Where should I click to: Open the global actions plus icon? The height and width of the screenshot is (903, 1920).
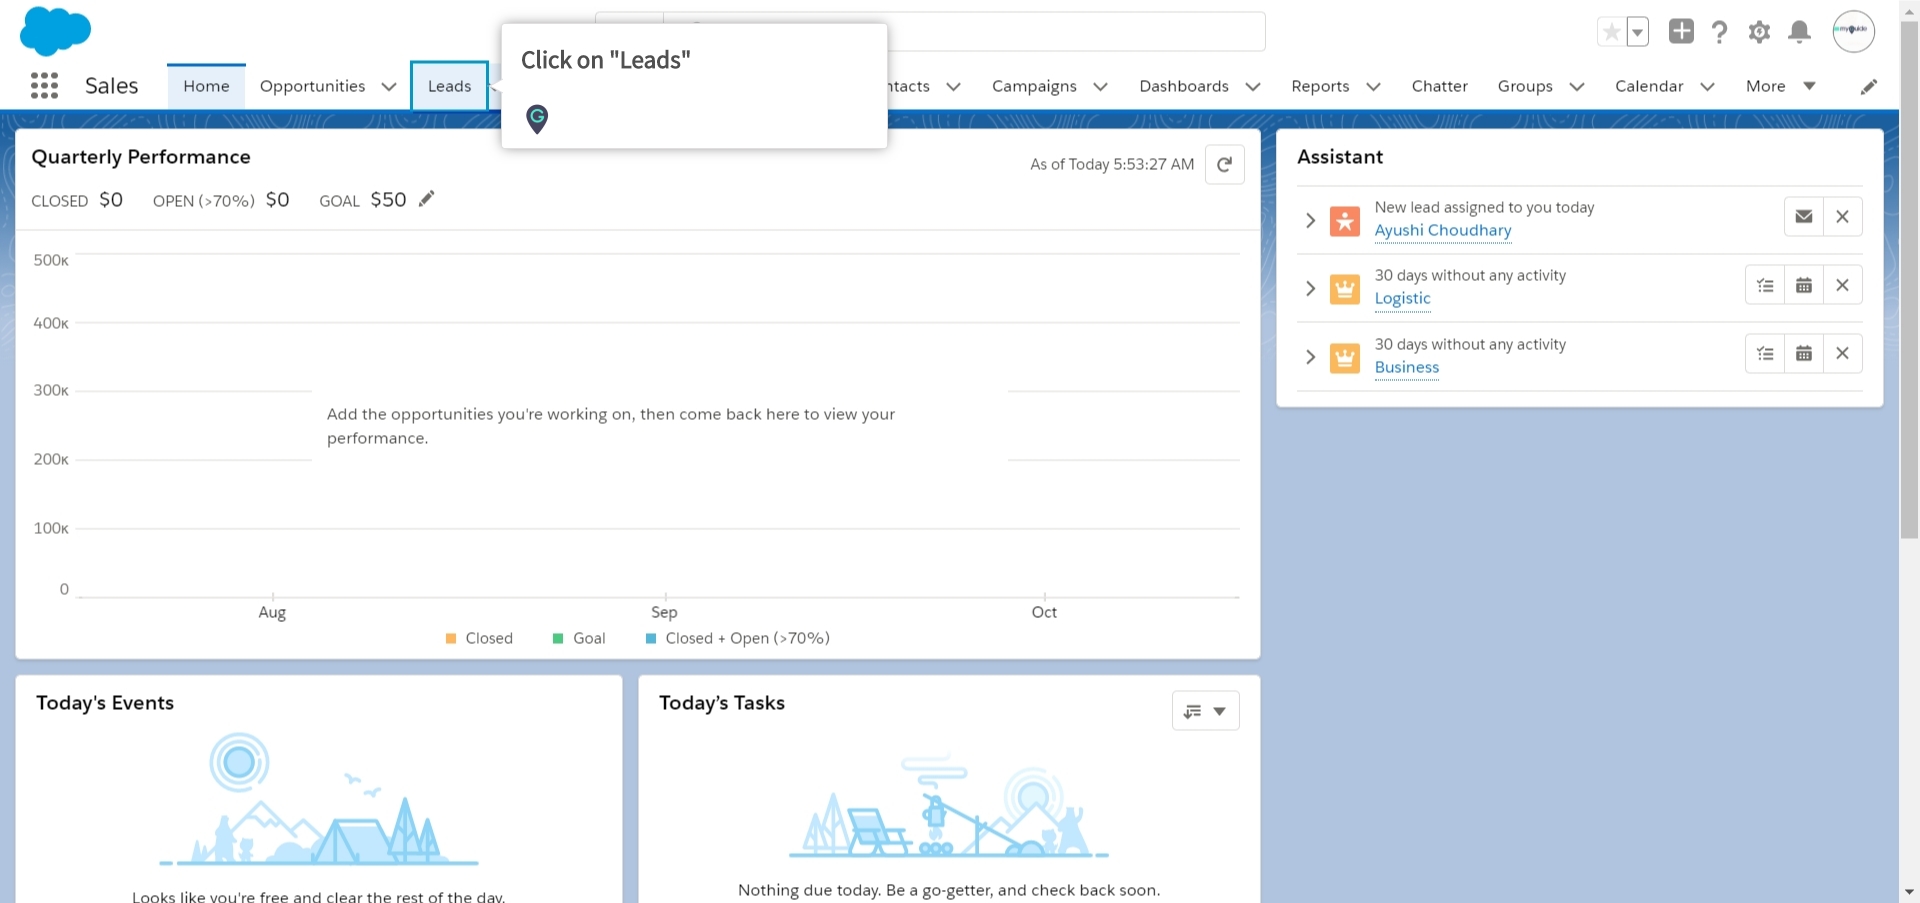tap(1681, 31)
